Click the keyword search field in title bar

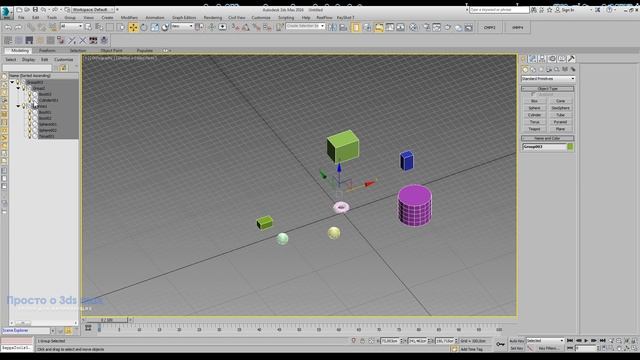tap(499, 9)
